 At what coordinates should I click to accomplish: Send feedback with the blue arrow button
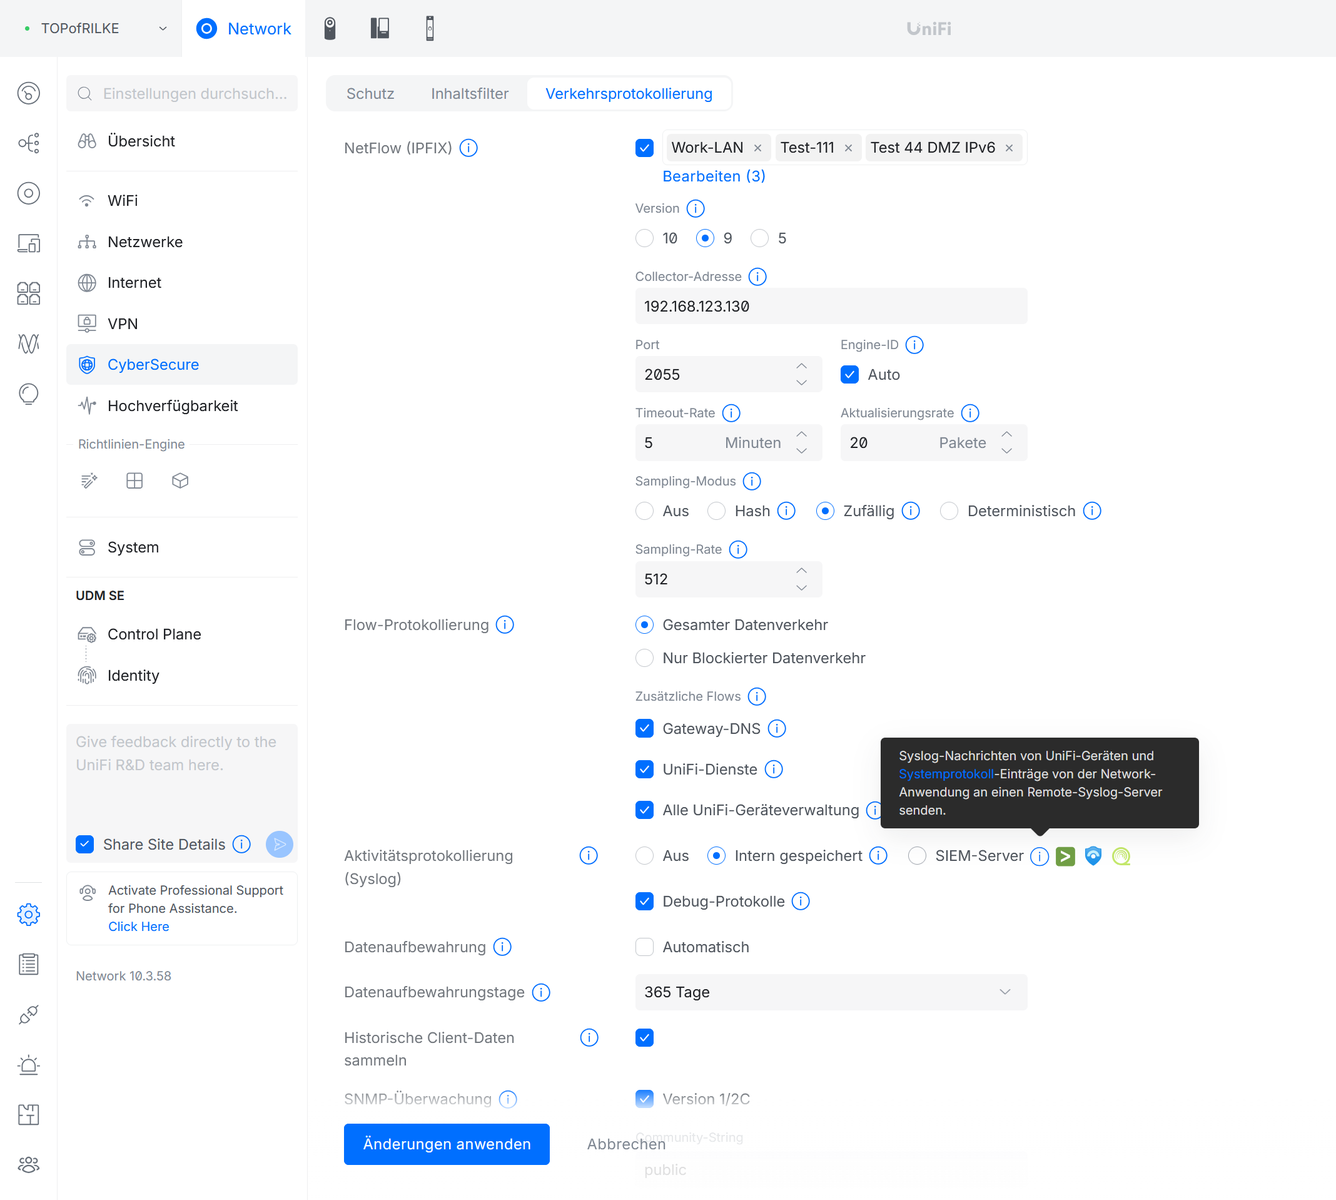tap(280, 845)
